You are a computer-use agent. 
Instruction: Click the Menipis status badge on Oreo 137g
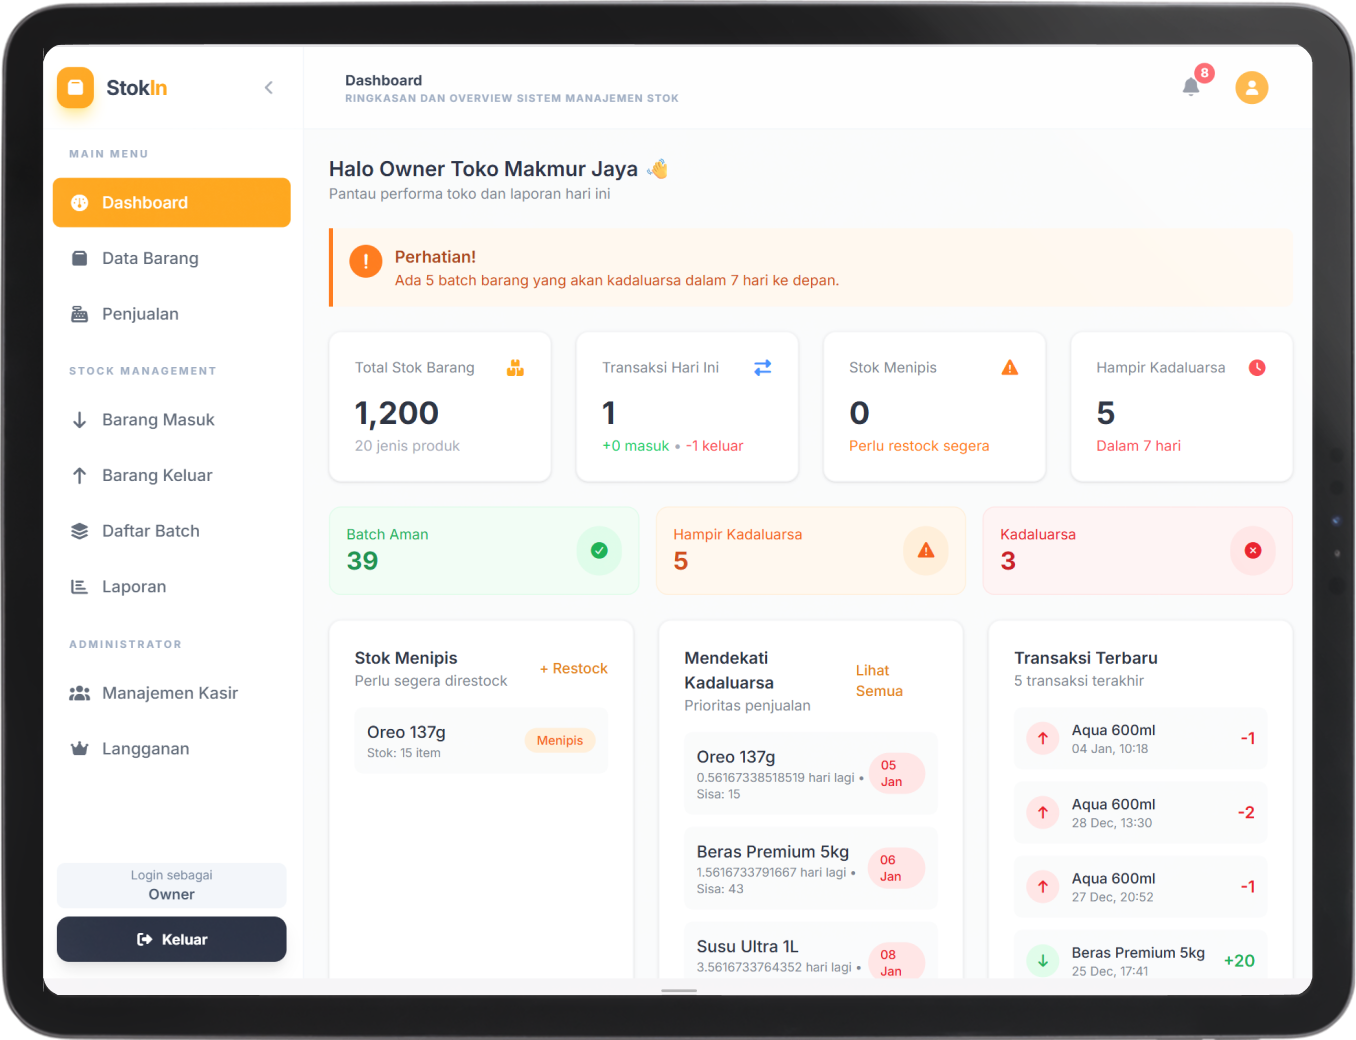click(x=559, y=740)
